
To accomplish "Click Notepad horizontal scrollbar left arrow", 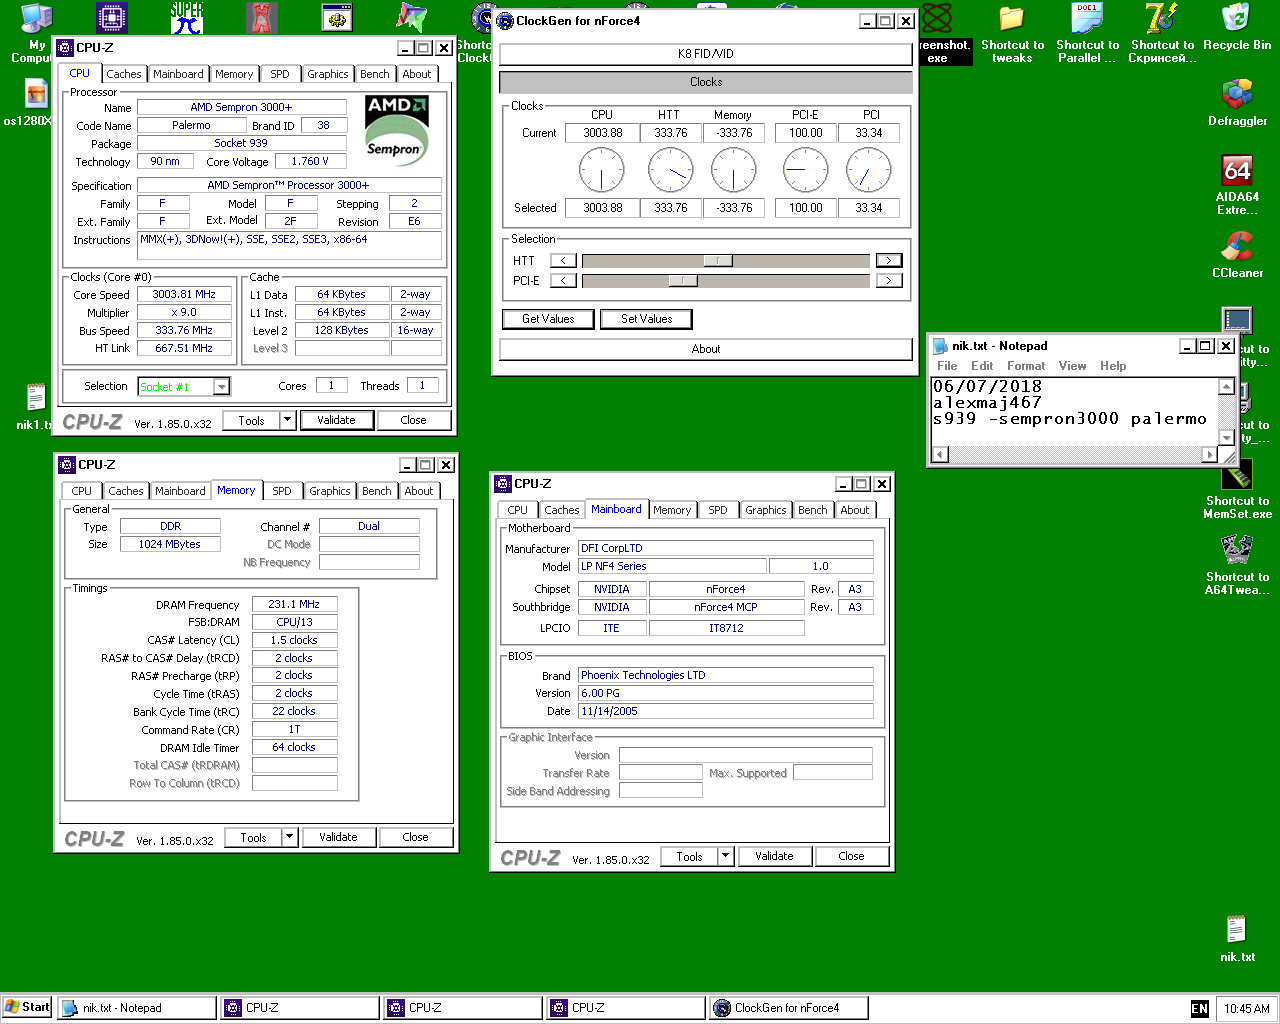I will (939, 455).
